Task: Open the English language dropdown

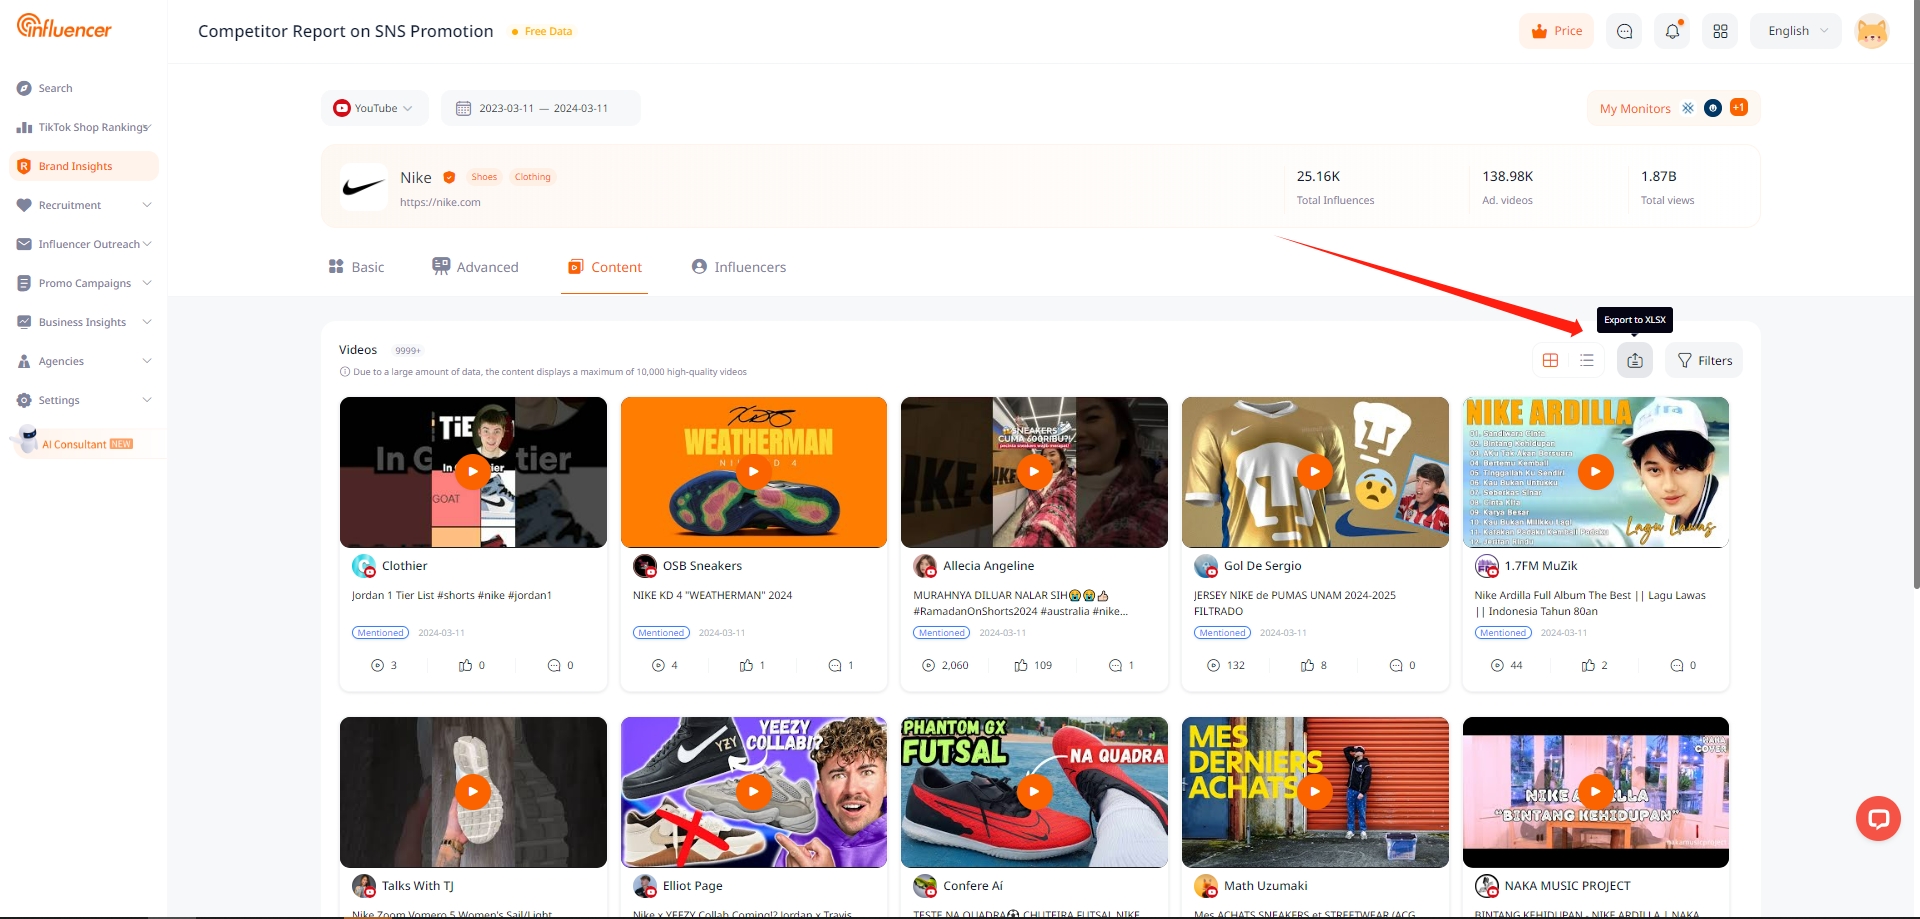Action: [x=1796, y=31]
